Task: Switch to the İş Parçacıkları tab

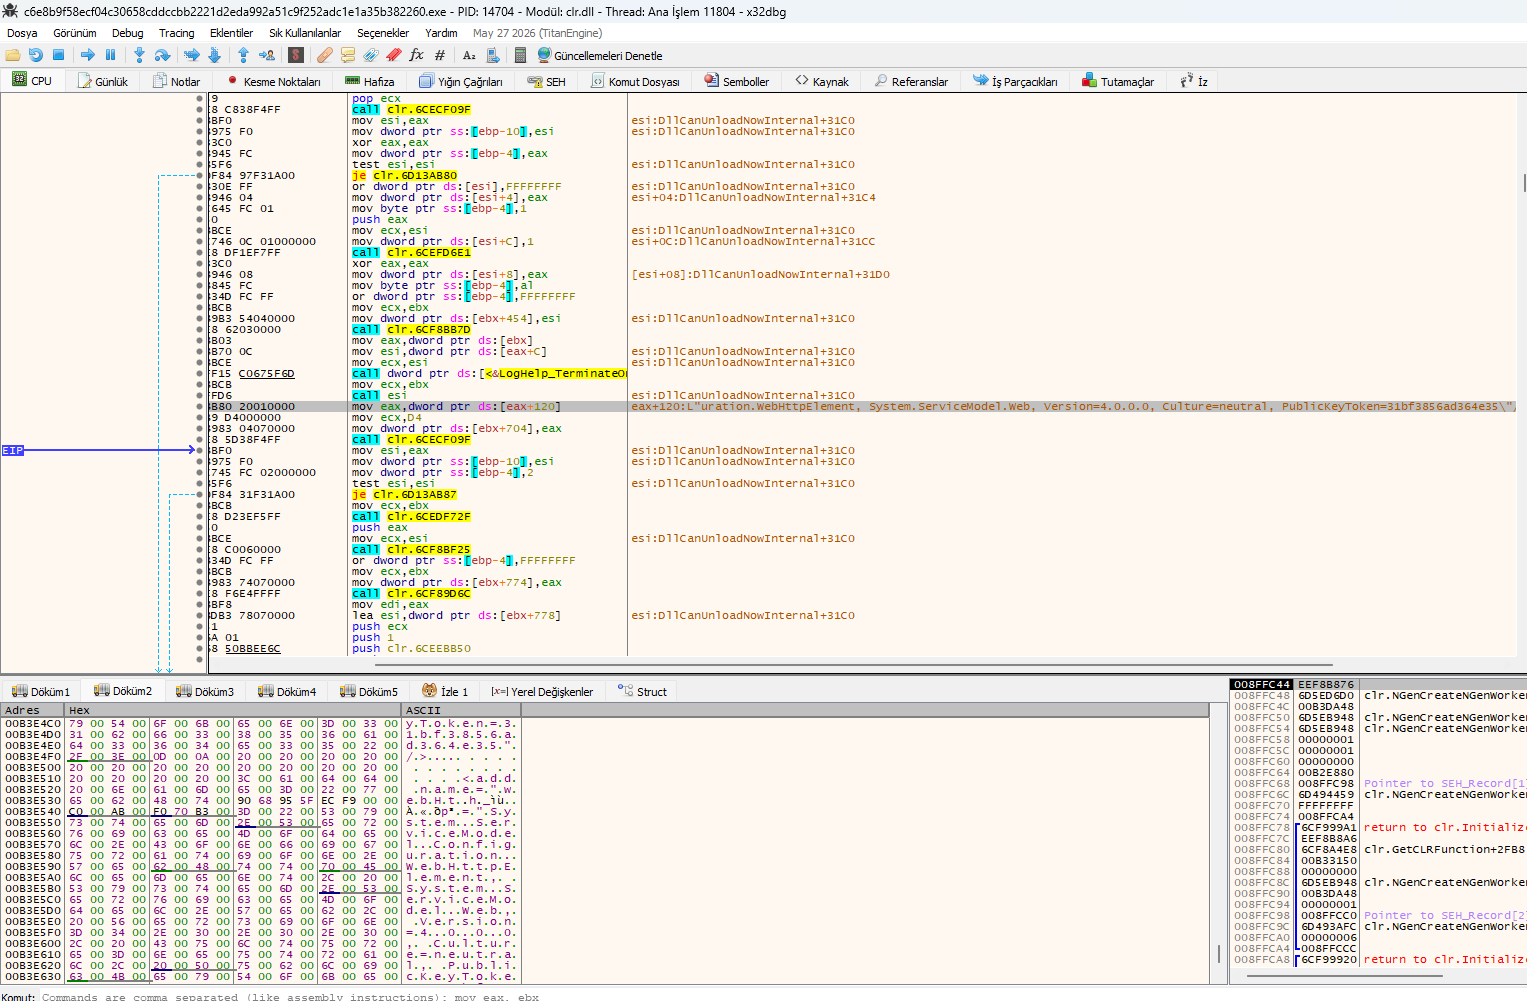Action: point(1015,81)
